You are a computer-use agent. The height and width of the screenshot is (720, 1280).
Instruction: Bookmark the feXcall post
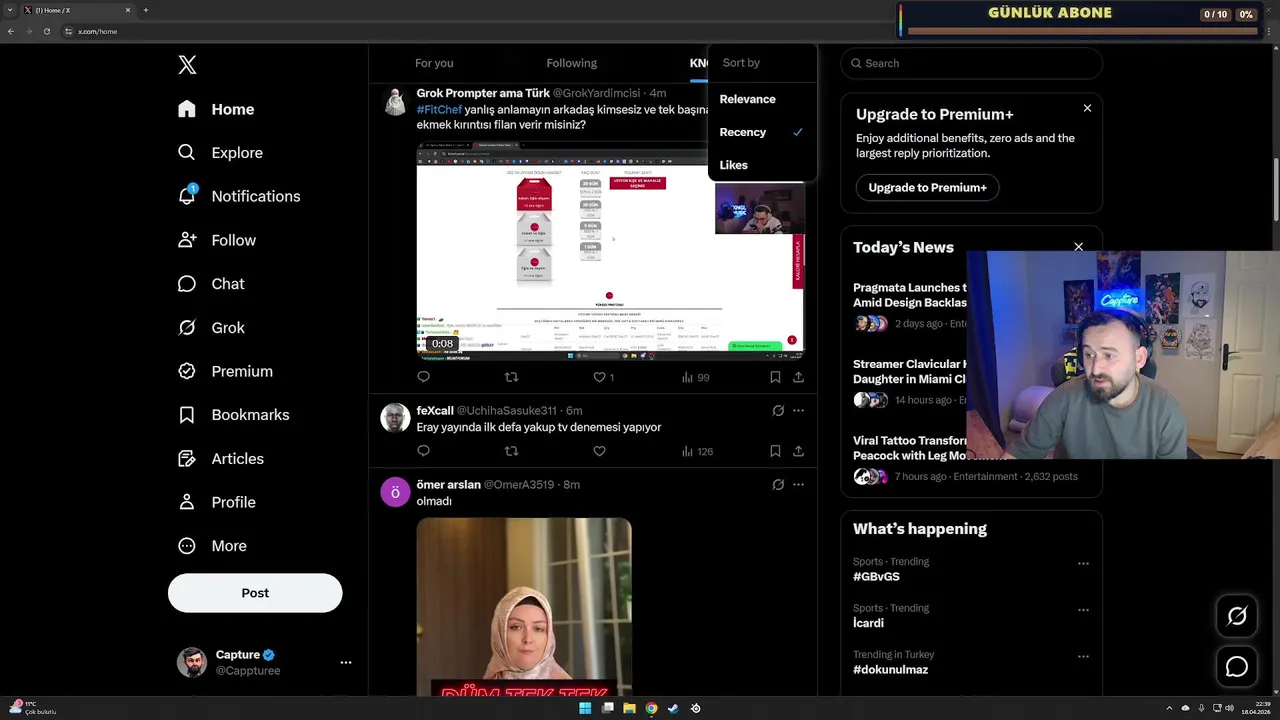775,451
